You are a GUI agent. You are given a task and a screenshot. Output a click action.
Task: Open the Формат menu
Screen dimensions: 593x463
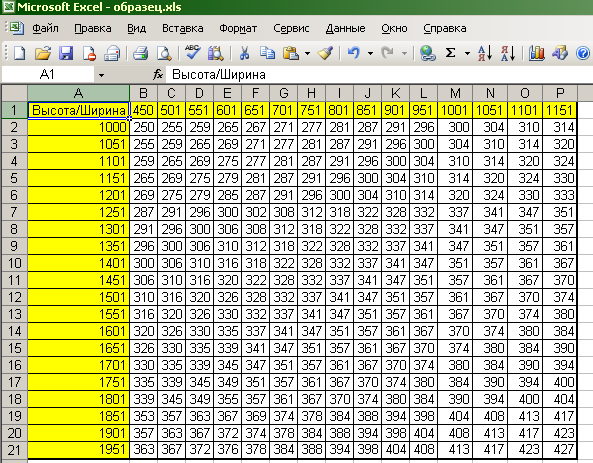point(238,28)
